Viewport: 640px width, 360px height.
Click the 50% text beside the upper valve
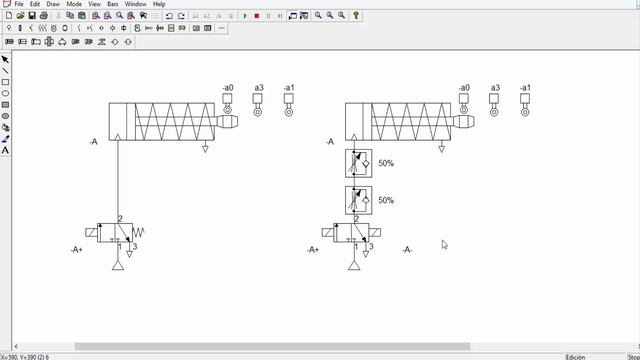click(x=386, y=163)
